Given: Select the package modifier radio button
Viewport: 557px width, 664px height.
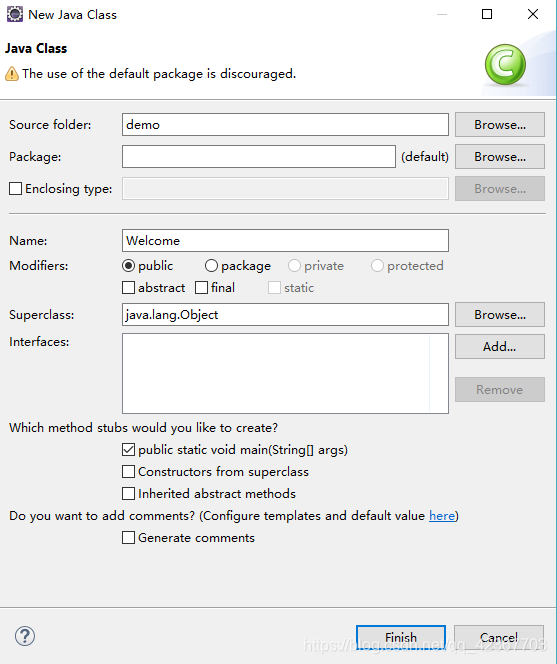Looking at the screenshot, I should tap(211, 266).
